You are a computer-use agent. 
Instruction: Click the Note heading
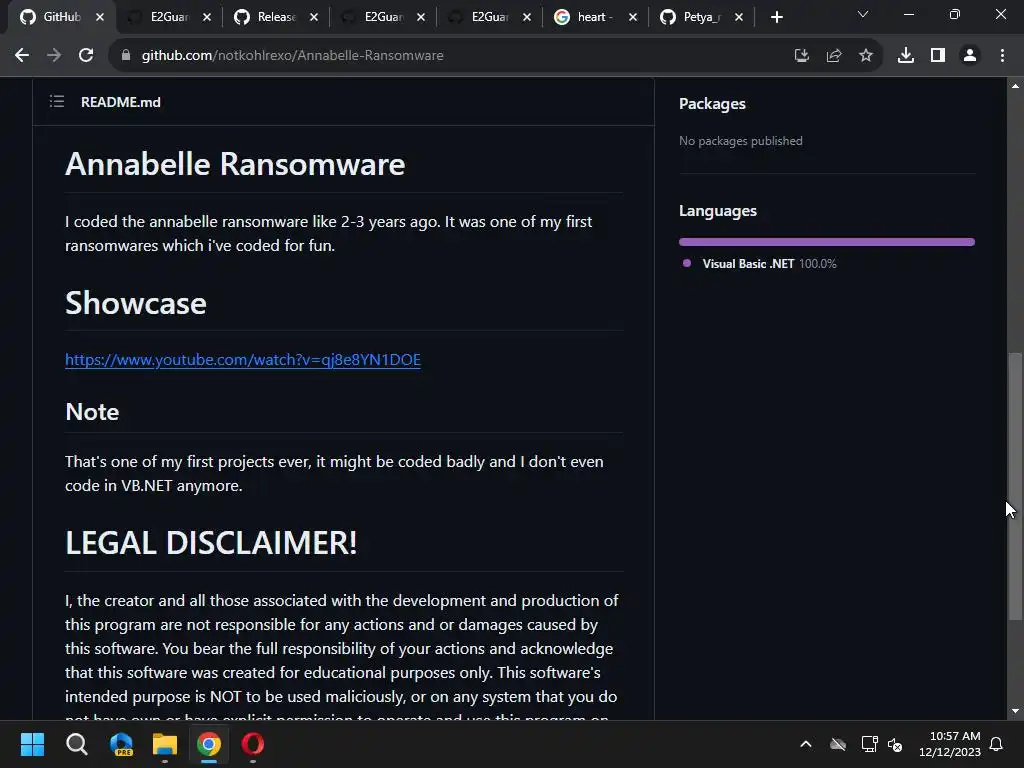pos(92,412)
